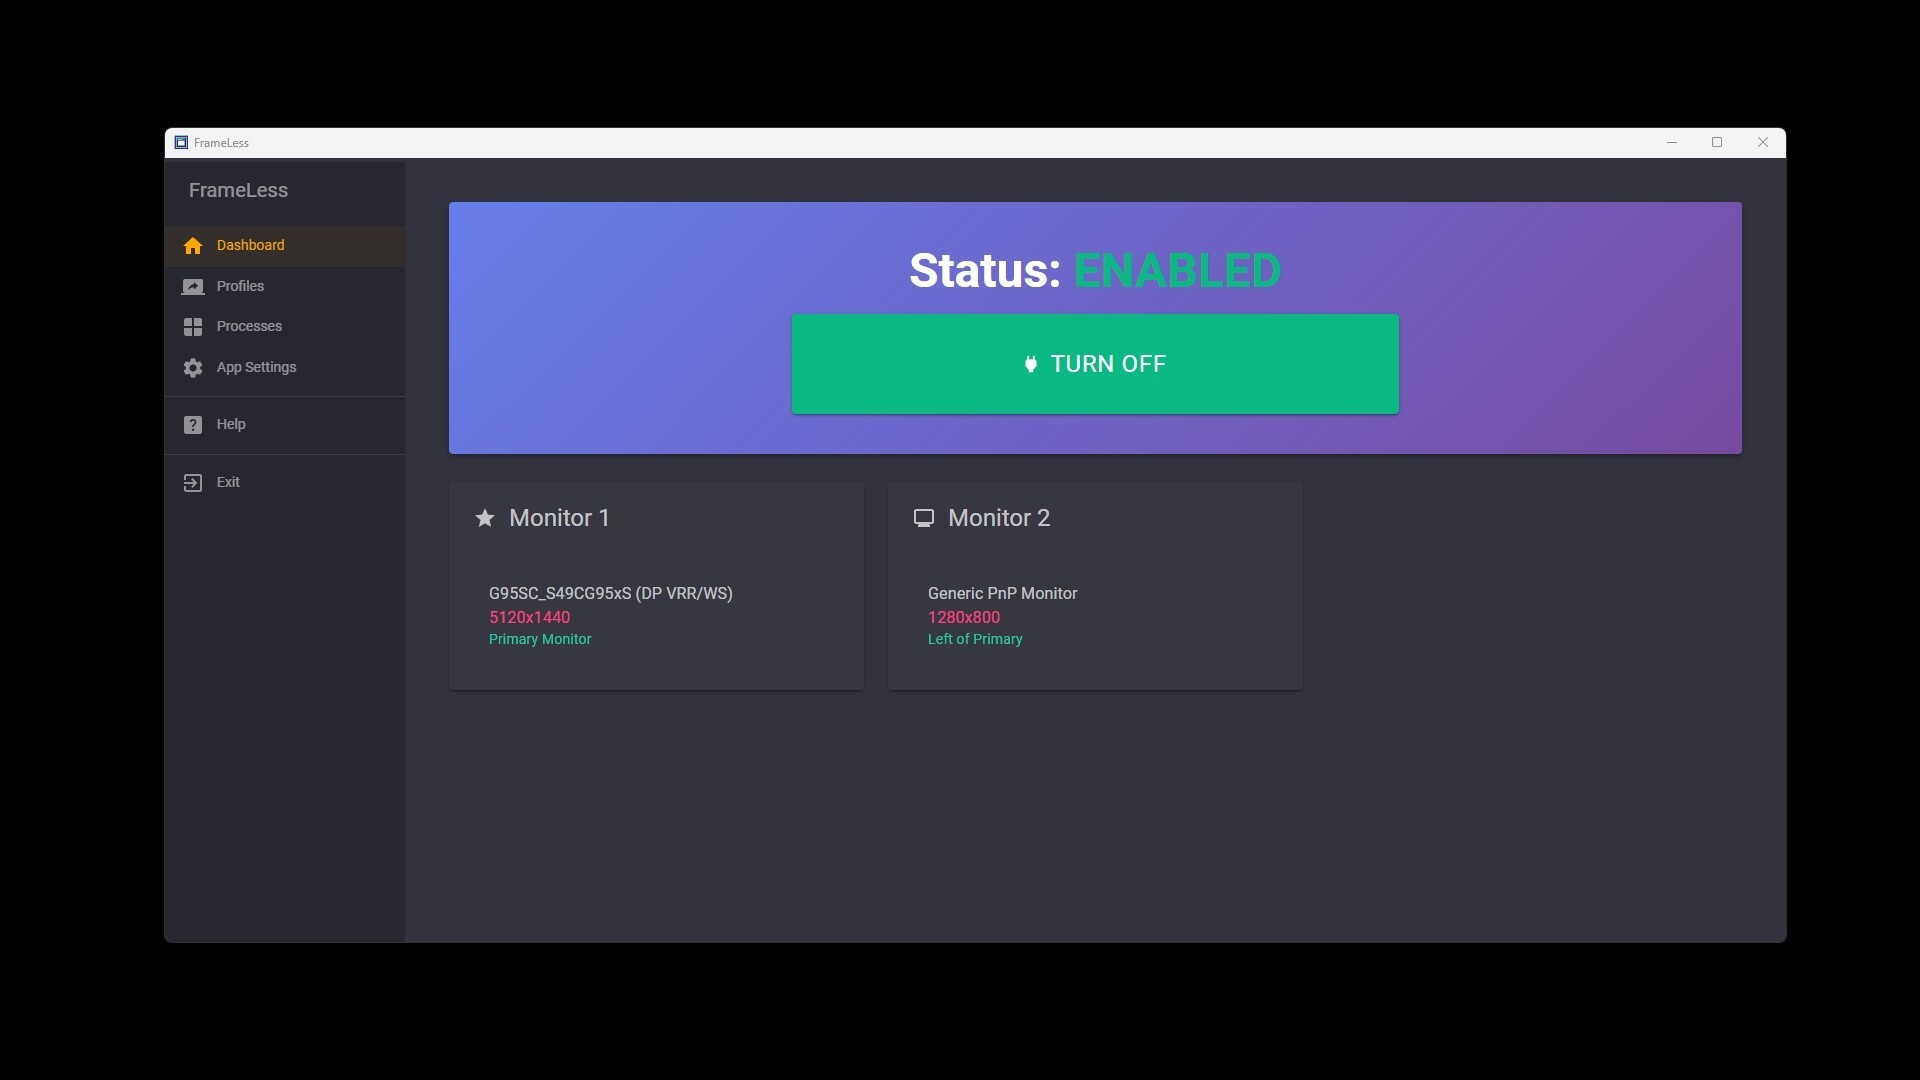Select the Monitor 2 card
The height and width of the screenshot is (1080, 1920).
click(1095, 586)
